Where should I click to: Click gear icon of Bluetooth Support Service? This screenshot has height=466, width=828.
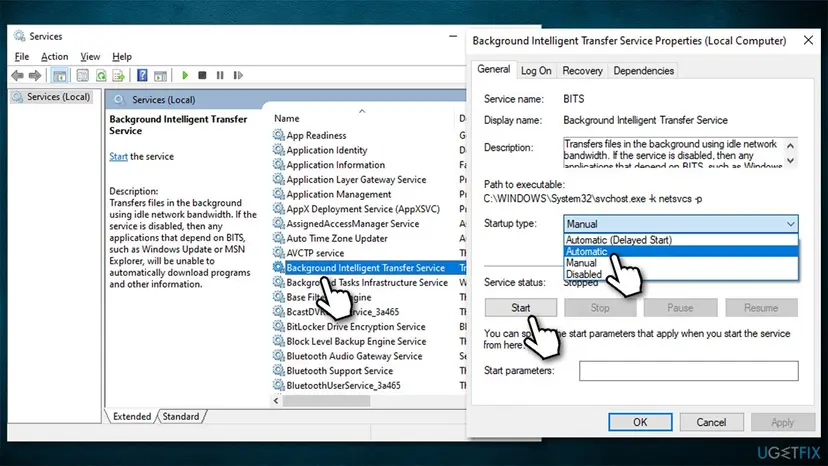(278, 371)
